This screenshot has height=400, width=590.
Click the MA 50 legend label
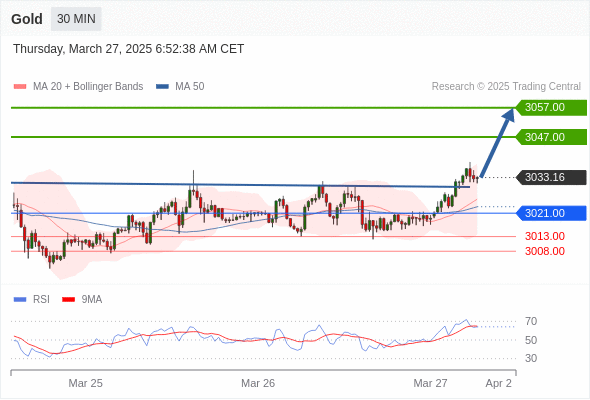click(x=190, y=87)
